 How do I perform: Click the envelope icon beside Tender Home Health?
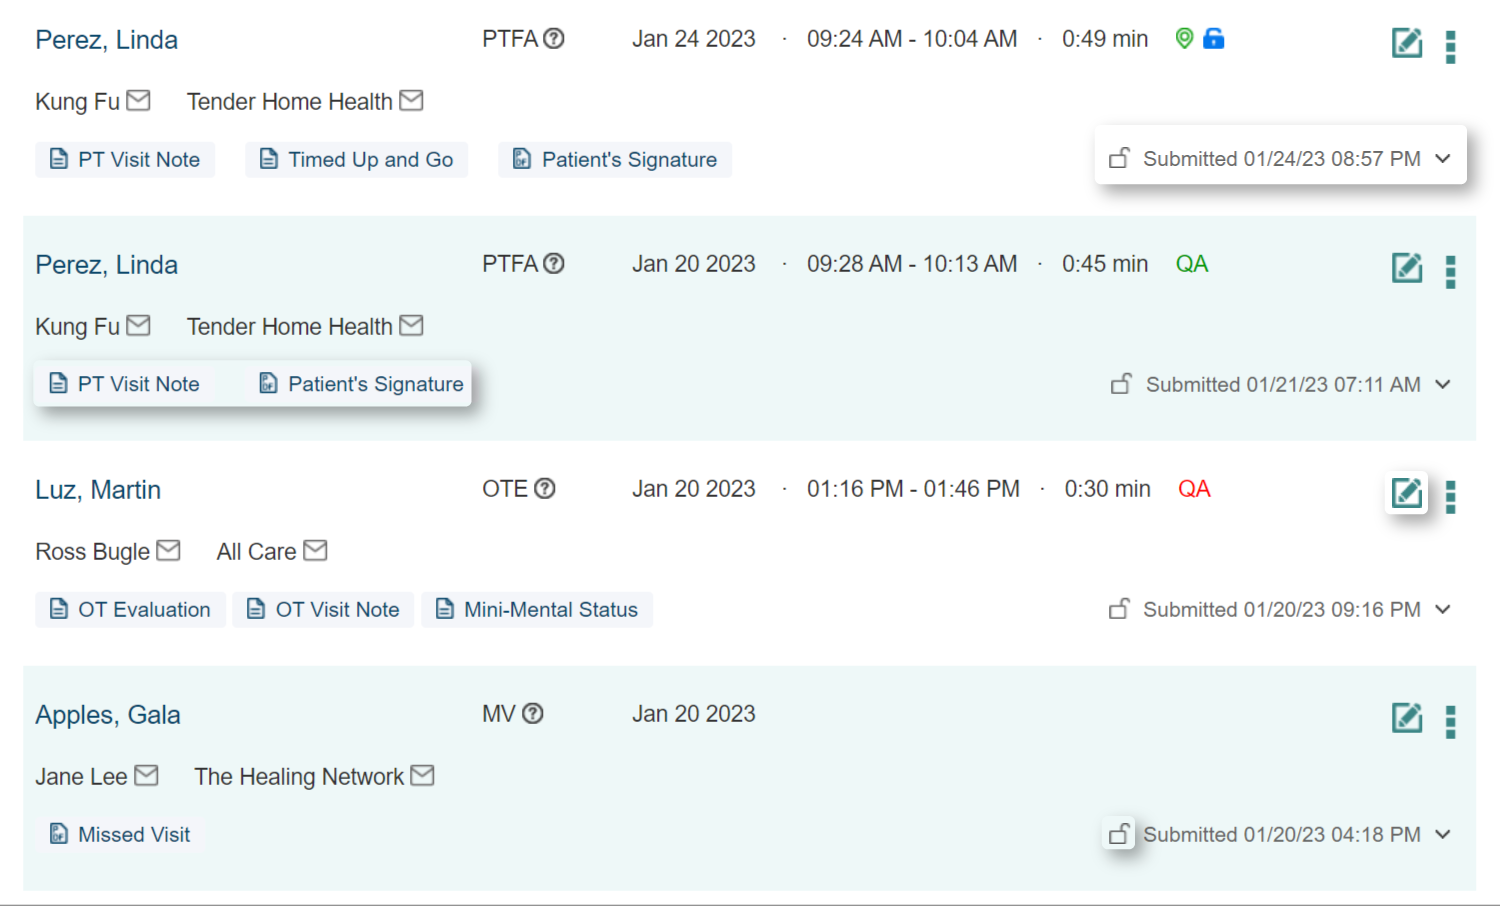click(412, 100)
